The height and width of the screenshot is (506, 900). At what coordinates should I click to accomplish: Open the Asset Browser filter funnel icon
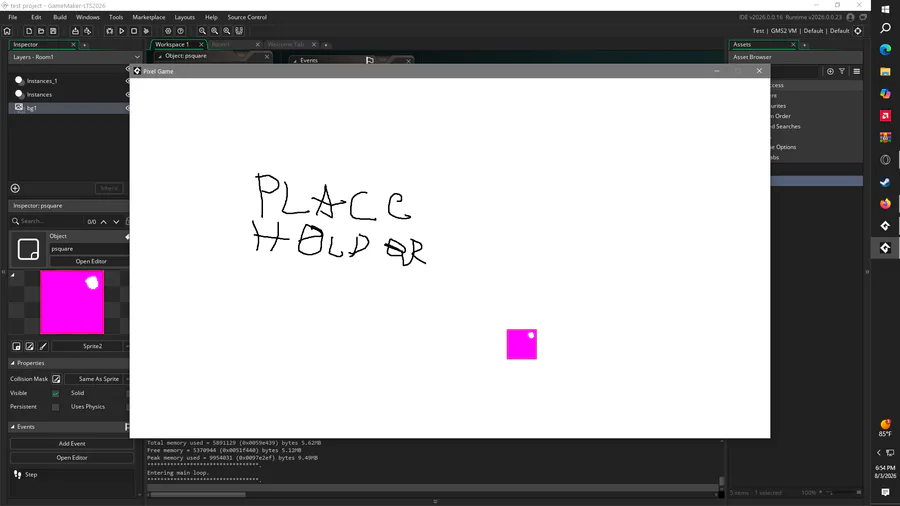pyautogui.click(x=842, y=71)
